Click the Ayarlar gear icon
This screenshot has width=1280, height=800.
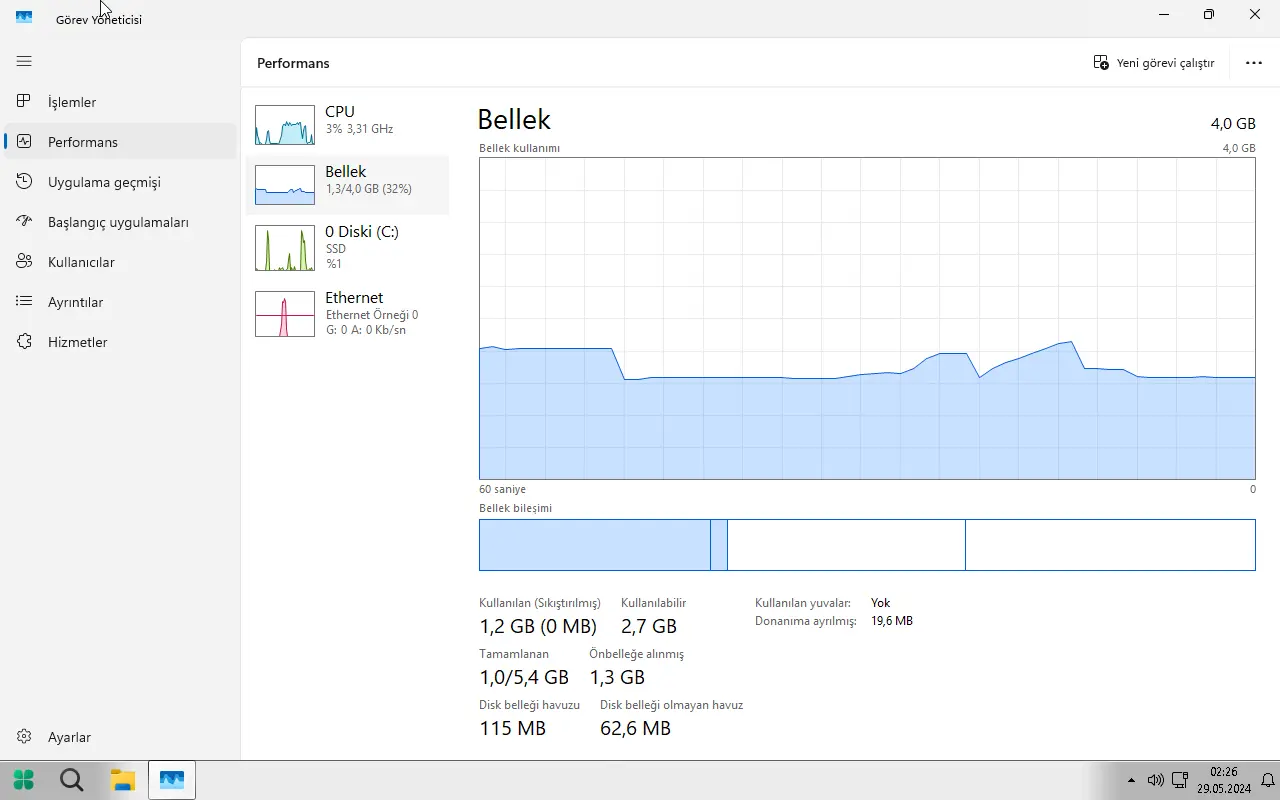point(25,737)
